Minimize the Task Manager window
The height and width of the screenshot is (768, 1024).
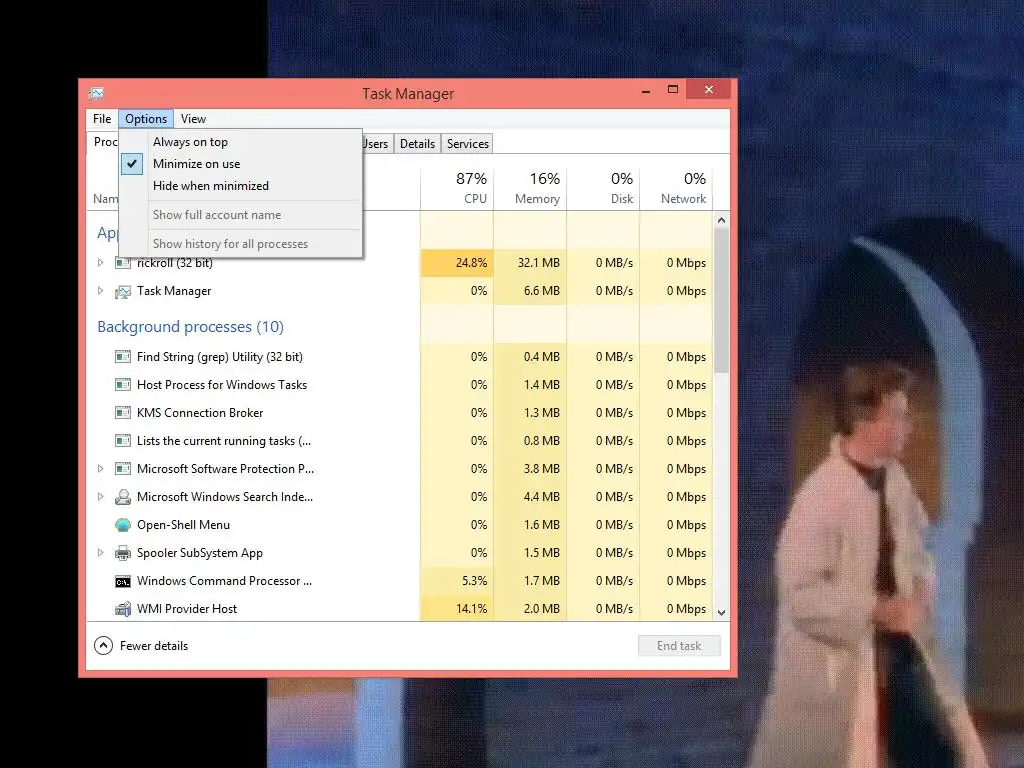[x=646, y=90]
